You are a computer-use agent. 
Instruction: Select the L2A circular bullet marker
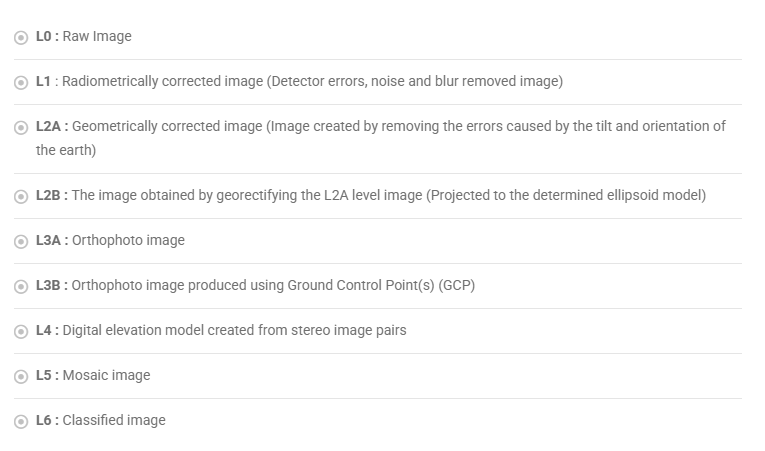pos(21,128)
